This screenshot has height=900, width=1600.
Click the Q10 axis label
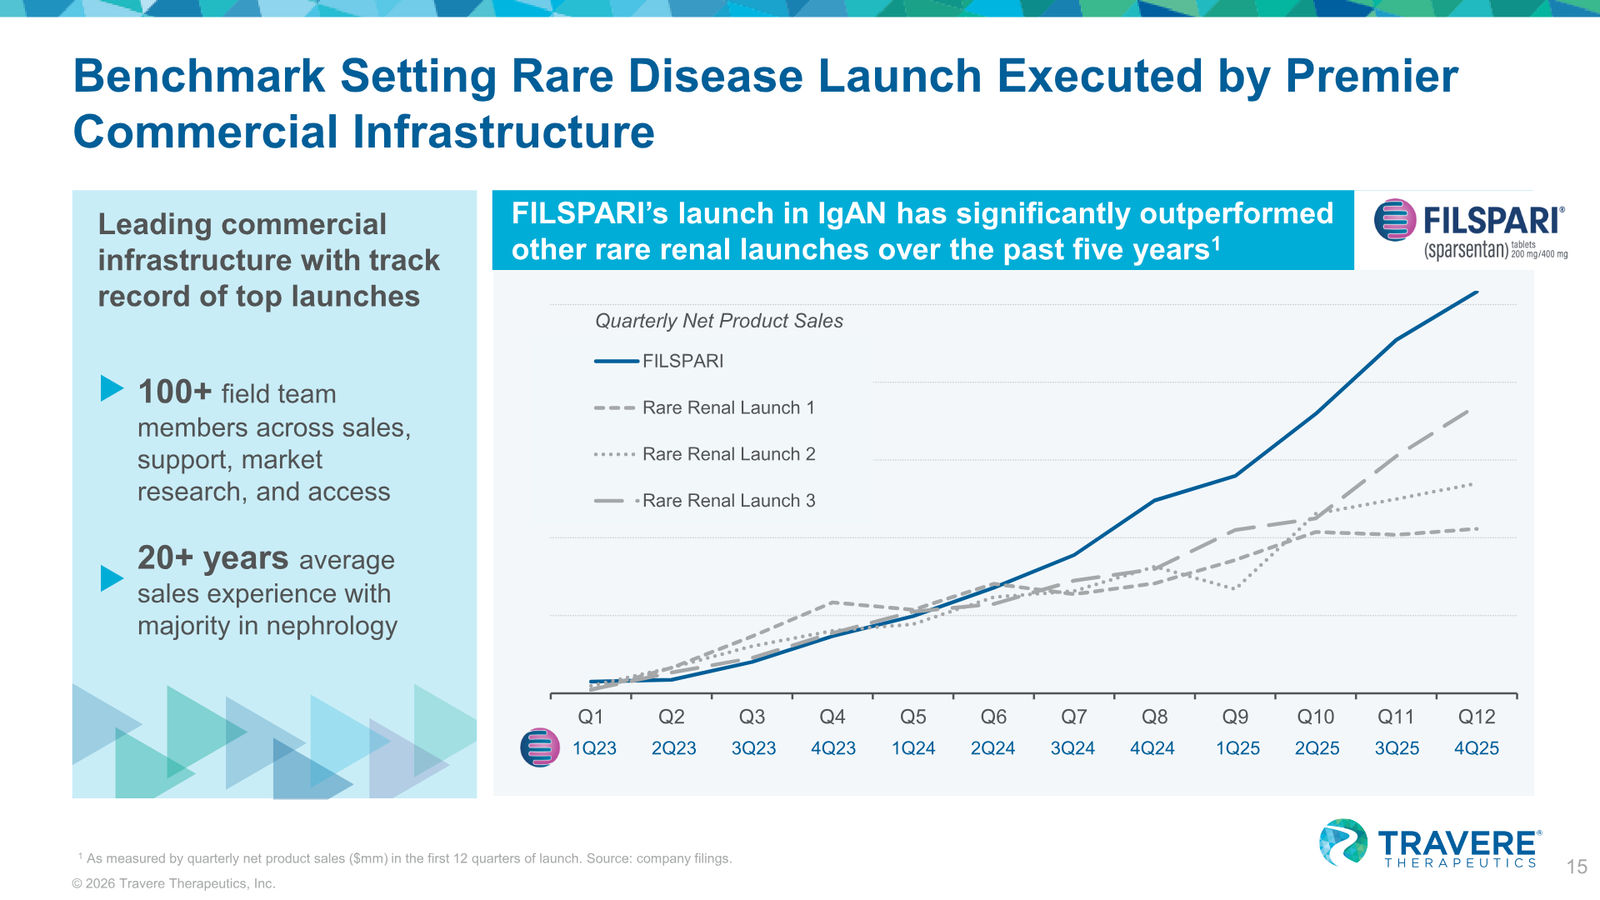pyautogui.click(x=1316, y=717)
